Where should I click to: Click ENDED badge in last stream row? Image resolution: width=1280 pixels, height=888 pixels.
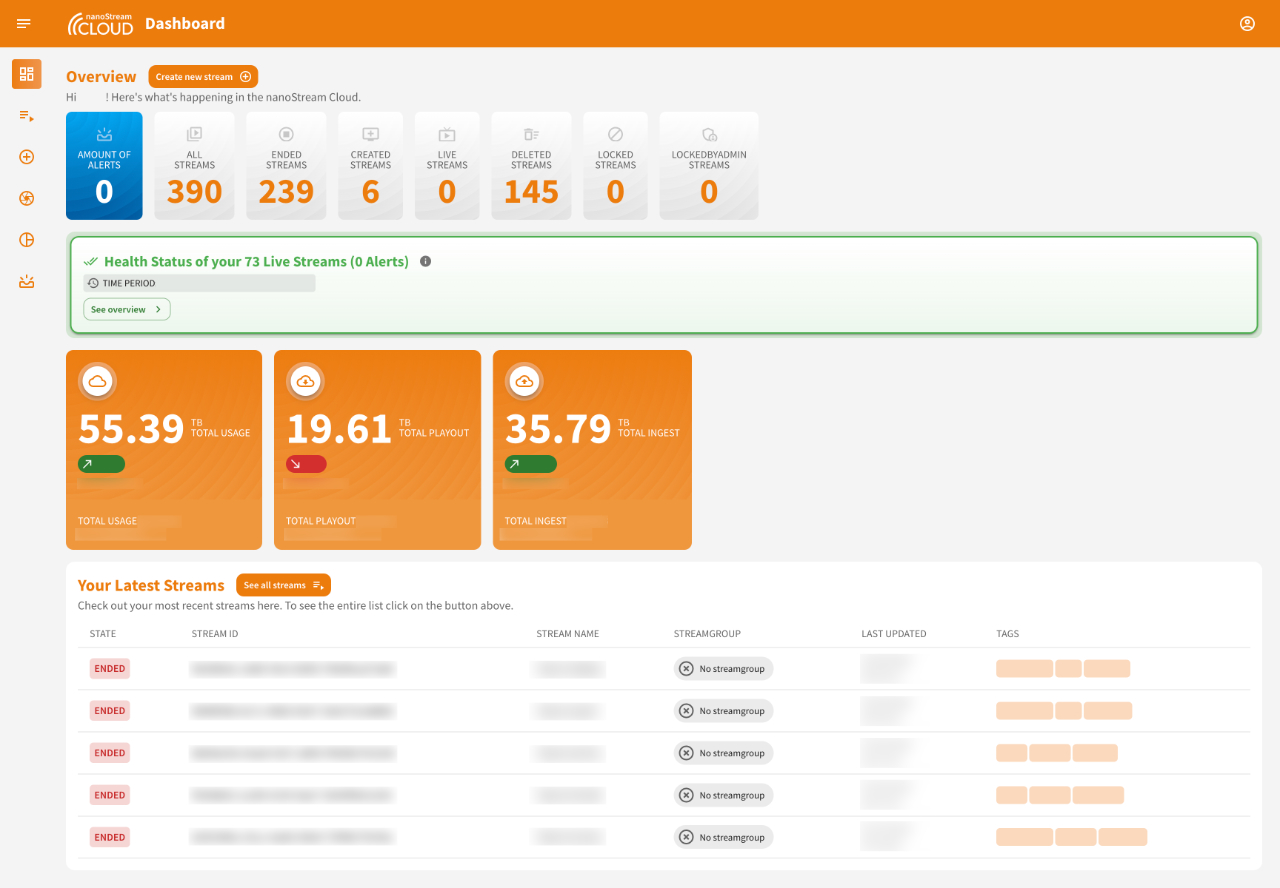coord(110,837)
